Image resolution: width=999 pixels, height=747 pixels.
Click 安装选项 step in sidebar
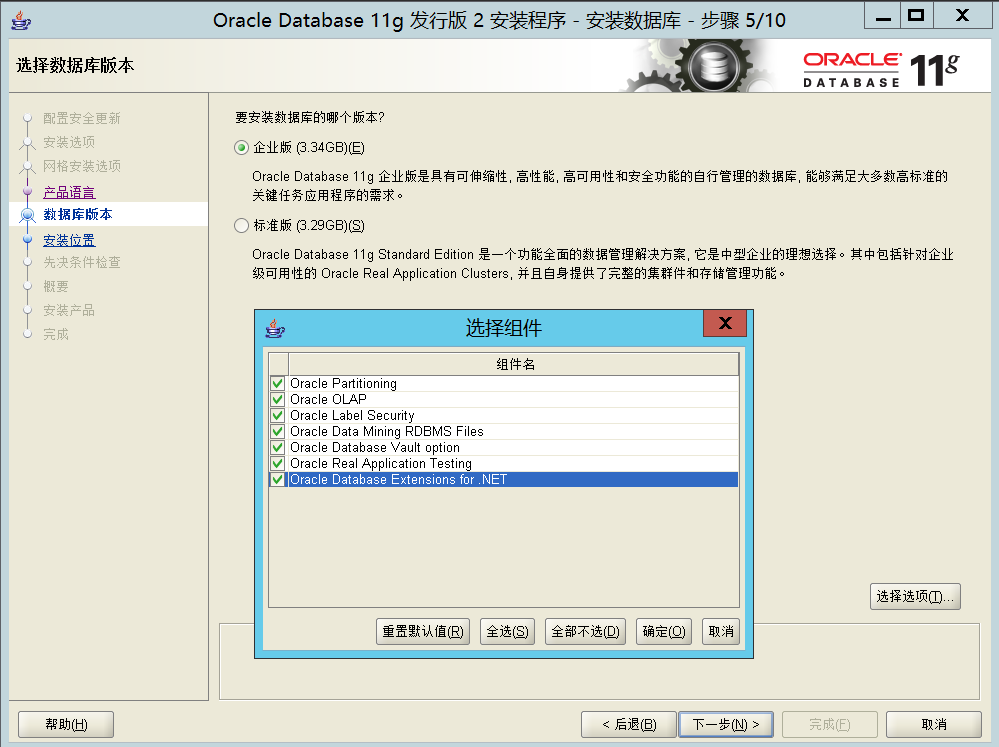click(69, 142)
